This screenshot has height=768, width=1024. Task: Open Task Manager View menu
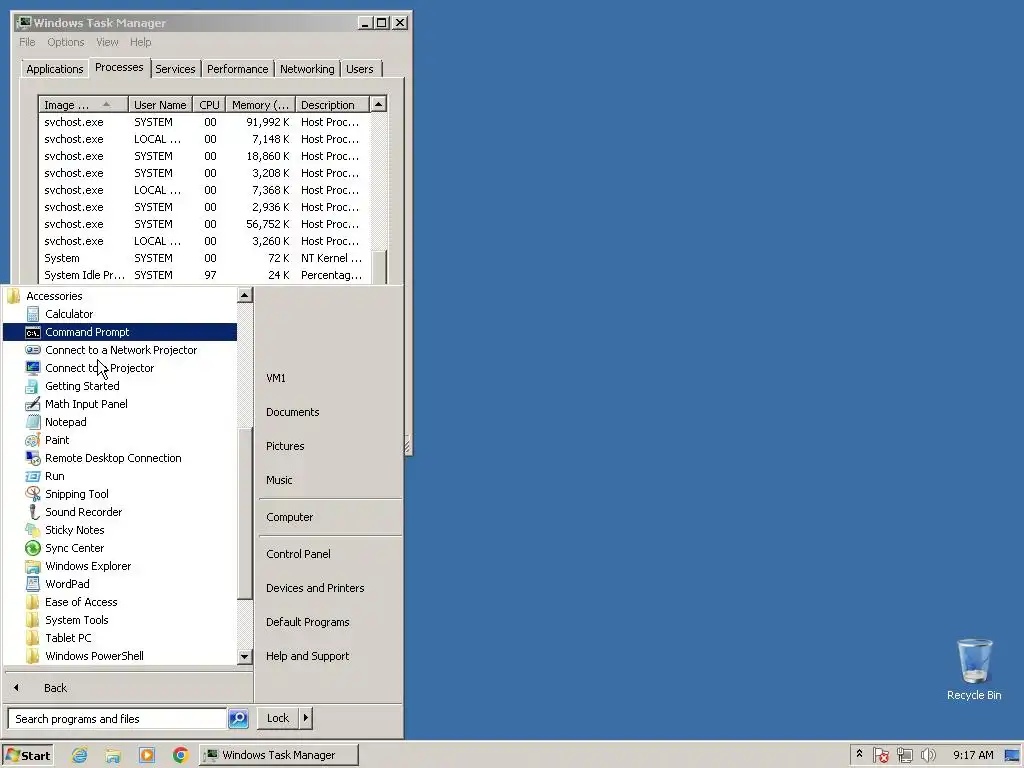tap(107, 42)
